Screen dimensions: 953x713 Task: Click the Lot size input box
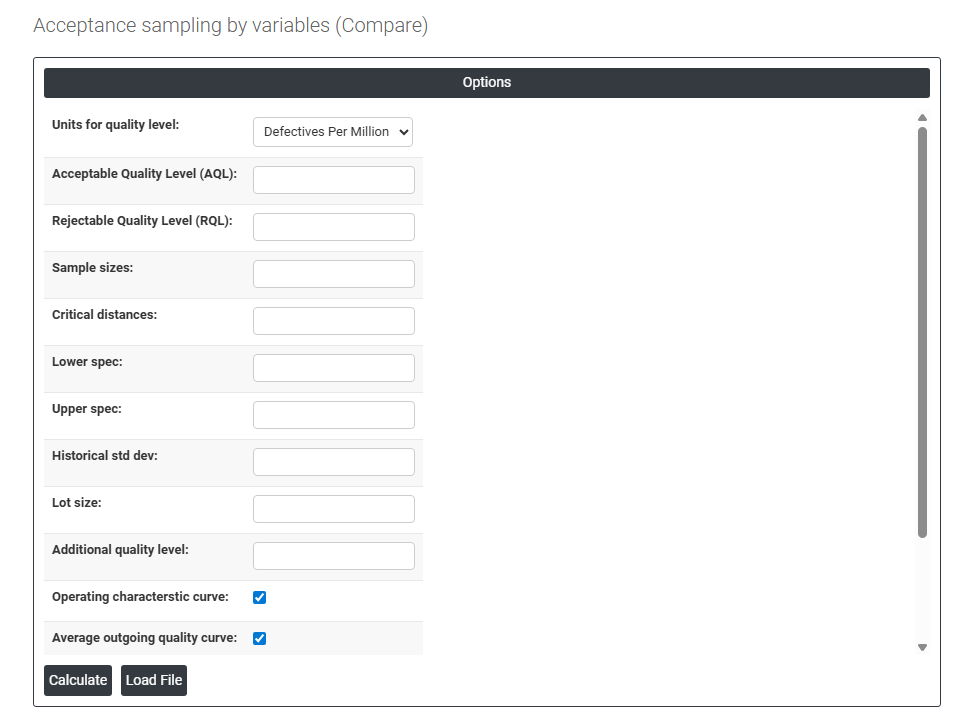click(x=333, y=509)
